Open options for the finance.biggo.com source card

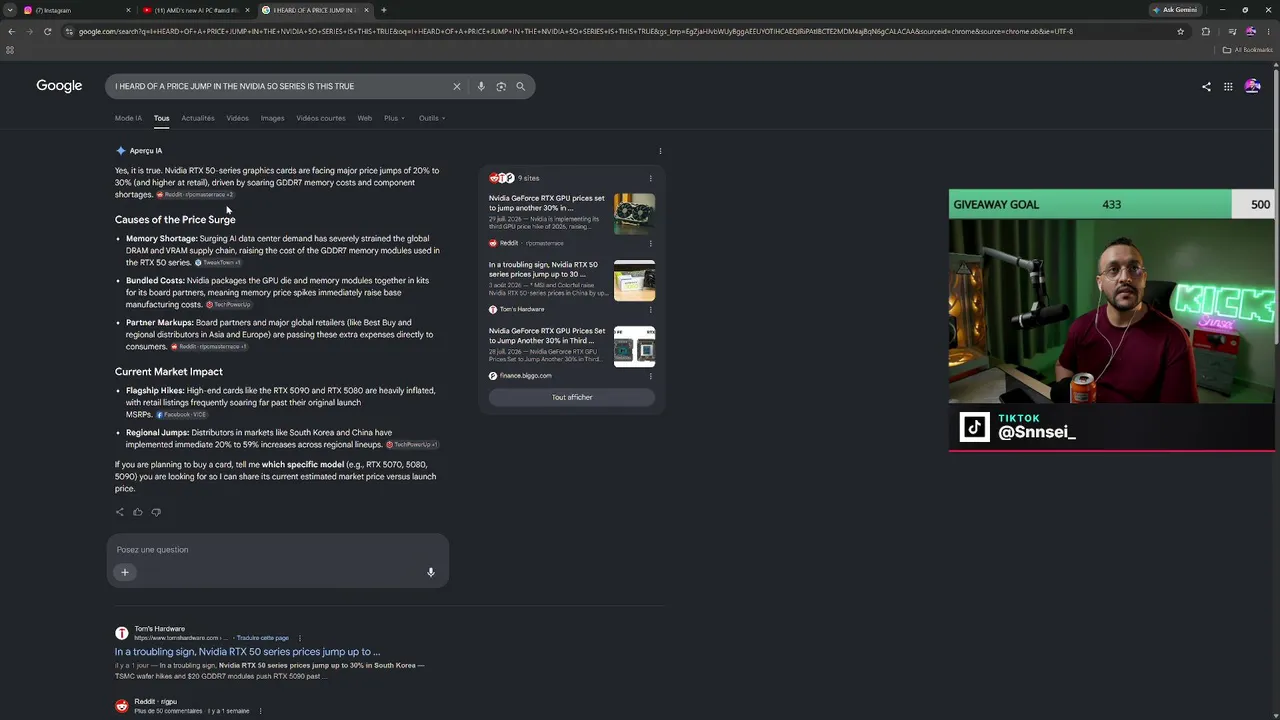coord(650,376)
